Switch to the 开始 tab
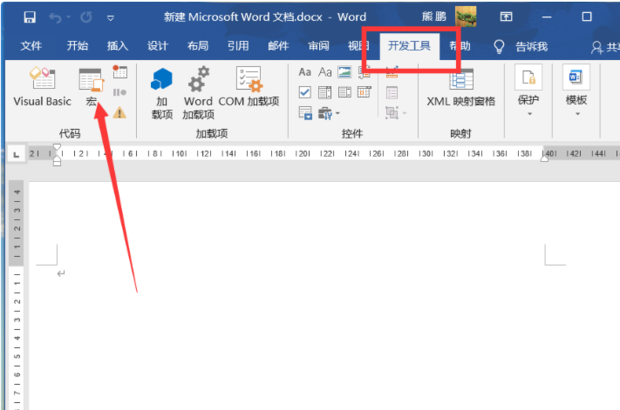 click(77, 46)
